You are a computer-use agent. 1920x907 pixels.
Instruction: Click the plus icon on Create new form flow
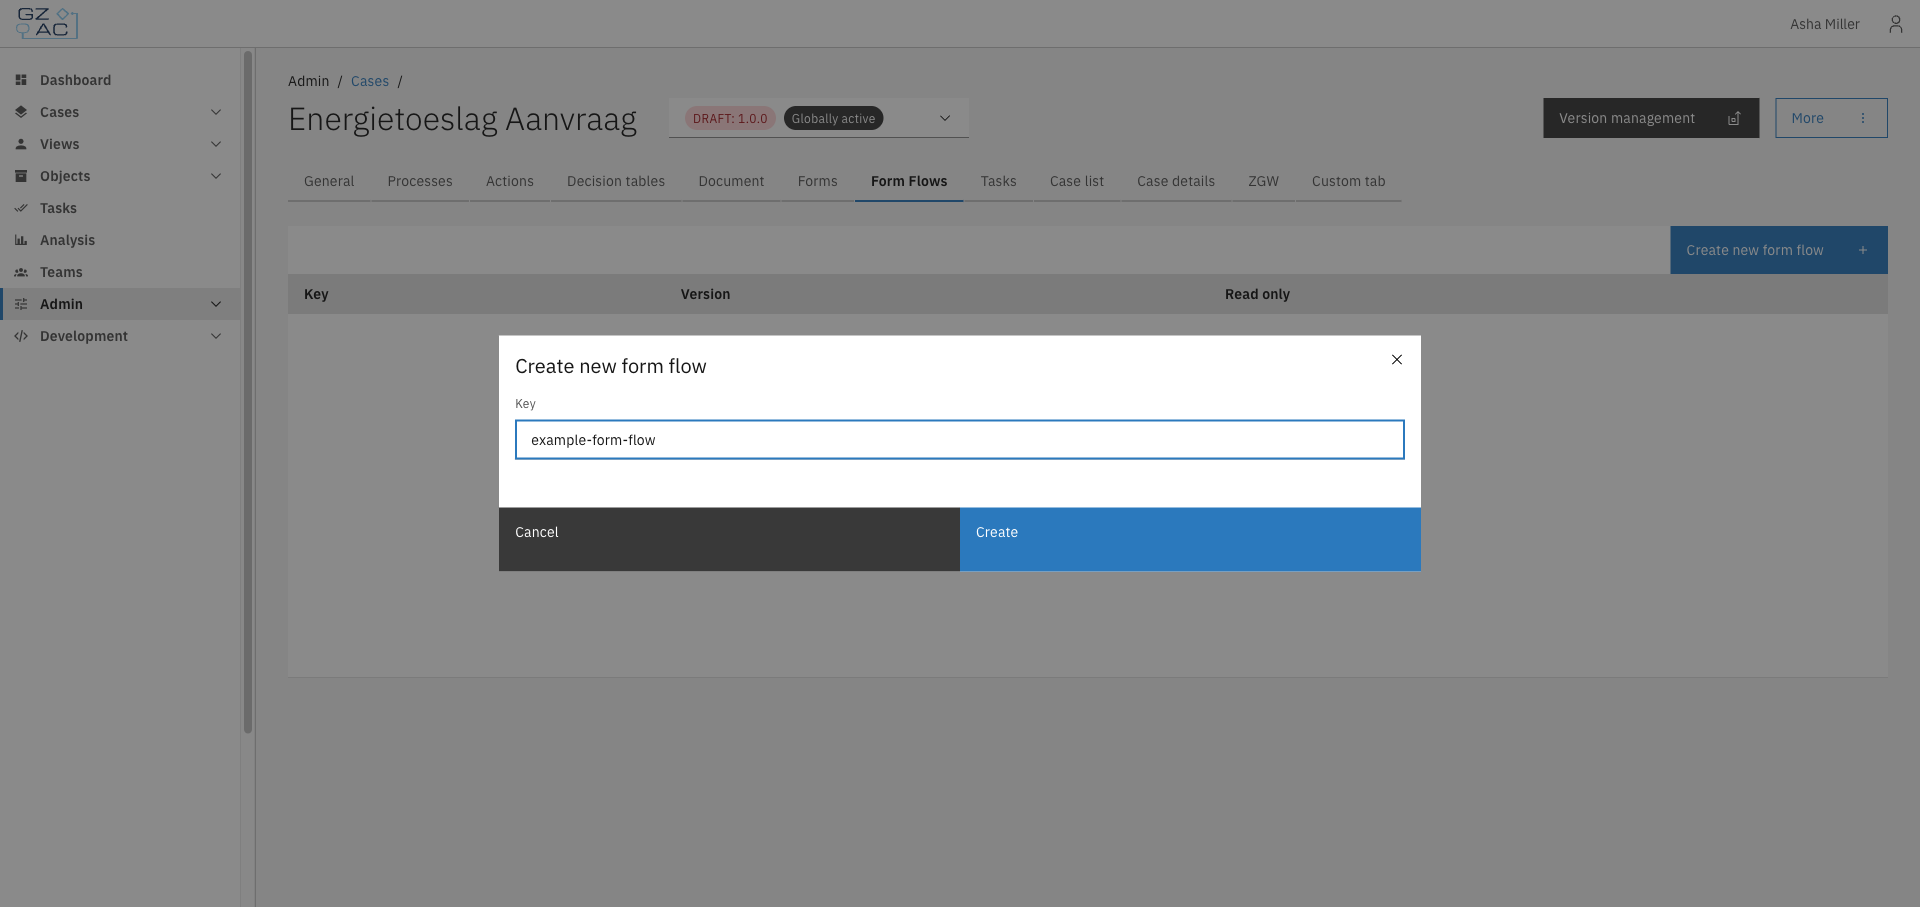1863,250
